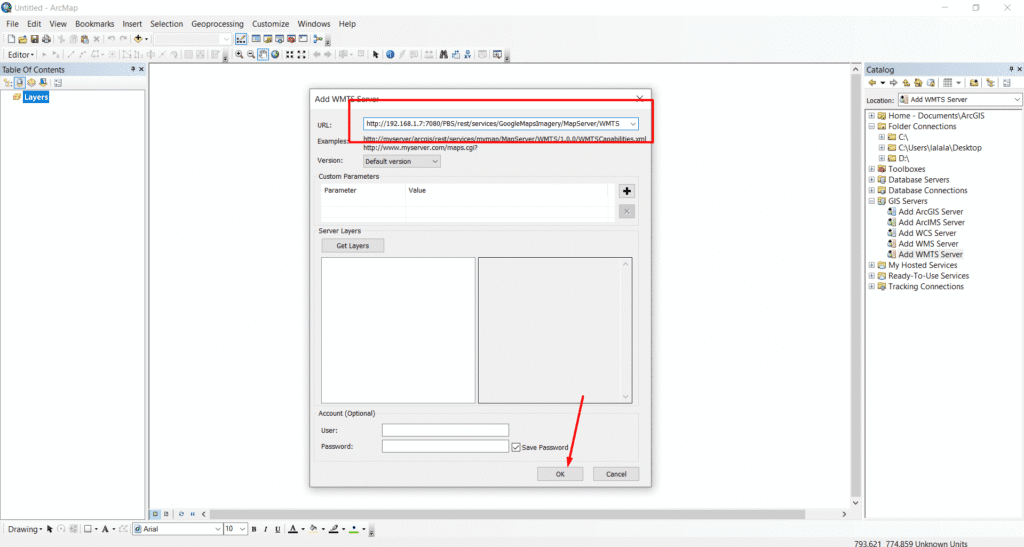The height and width of the screenshot is (547, 1024).
Task: Click the line color pen swatch
Action: pyautogui.click(x=334, y=529)
